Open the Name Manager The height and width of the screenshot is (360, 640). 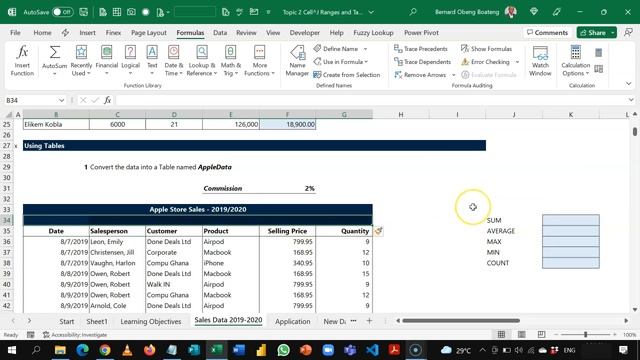pyautogui.click(x=297, y=61)
